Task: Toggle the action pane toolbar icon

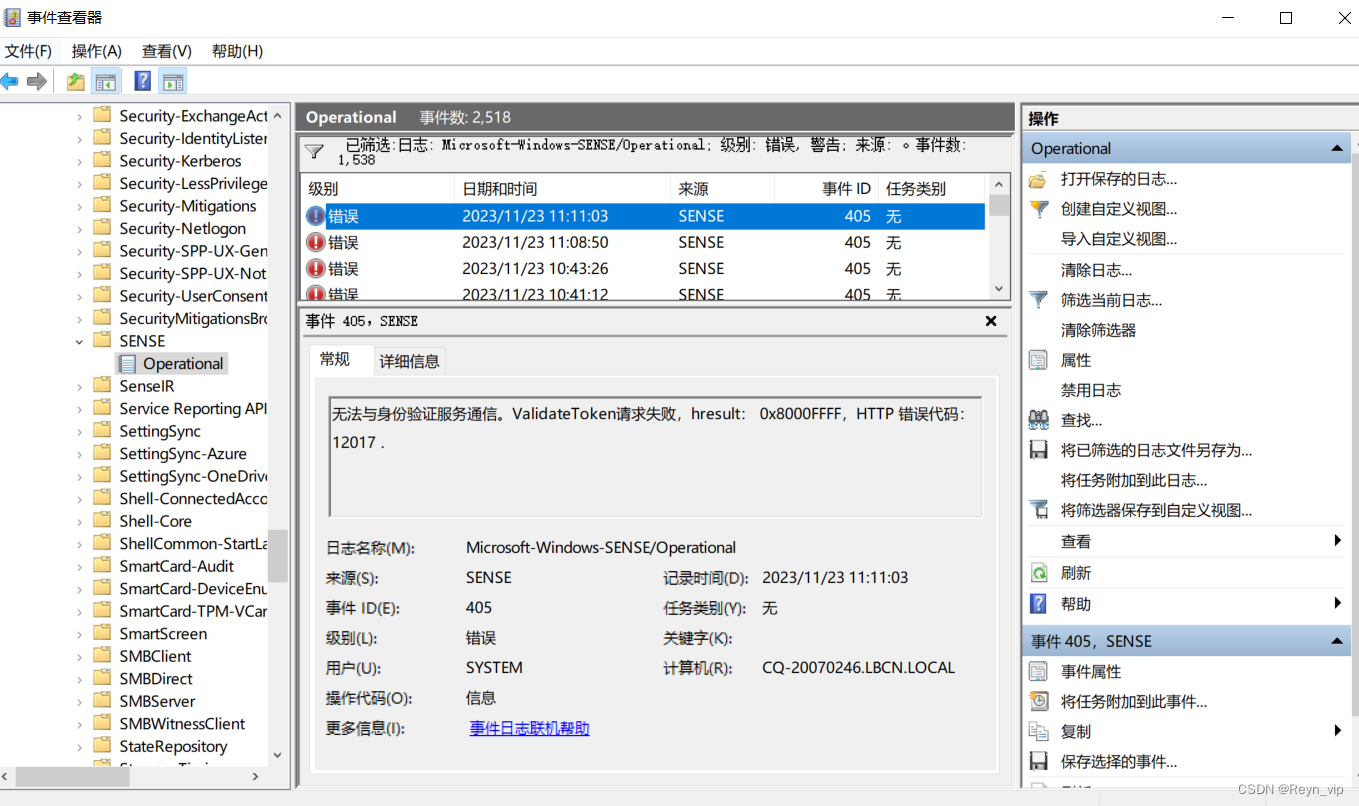Action: 173,82
